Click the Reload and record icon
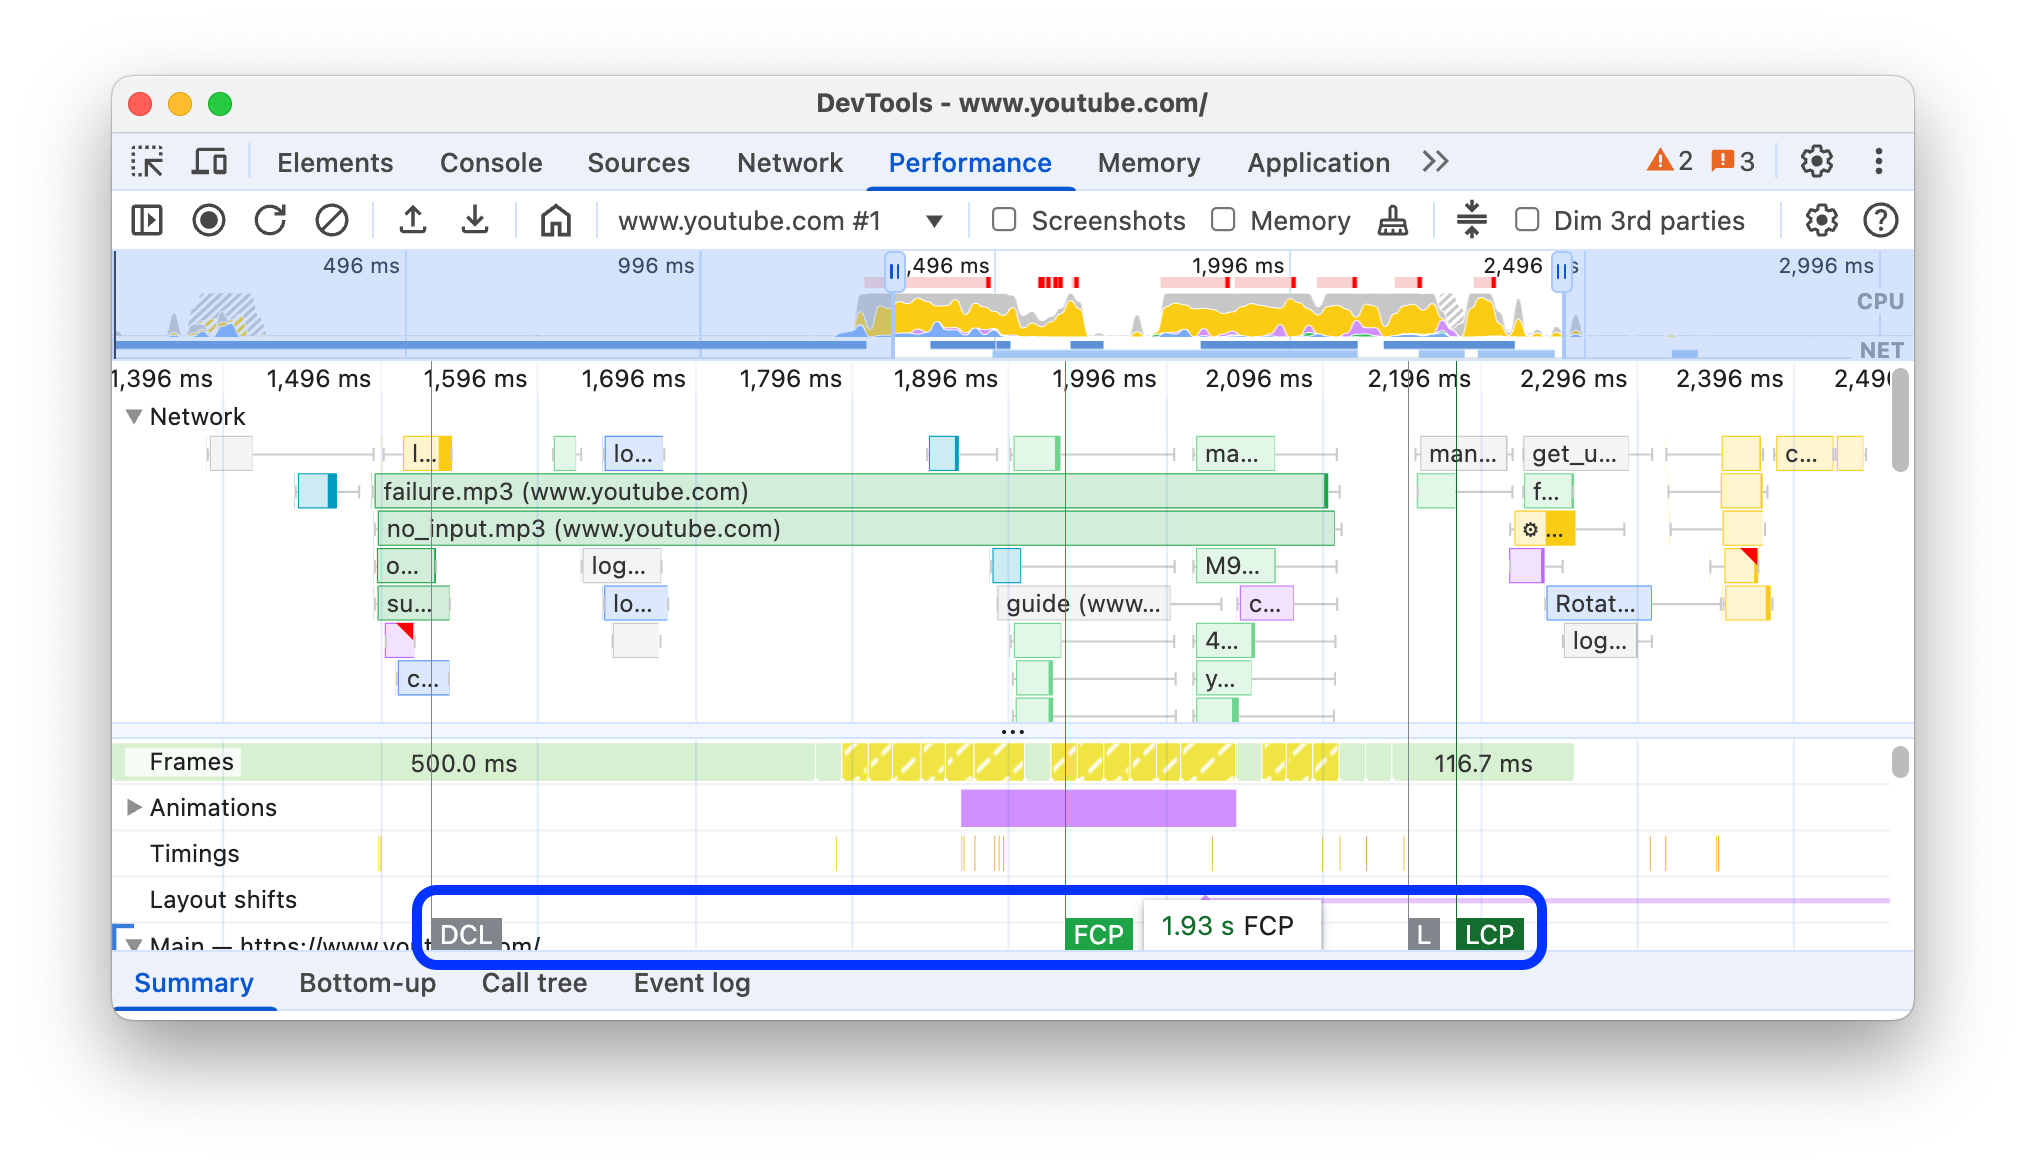This screenshot has height=1168, width=2026. tap(271, 220)
